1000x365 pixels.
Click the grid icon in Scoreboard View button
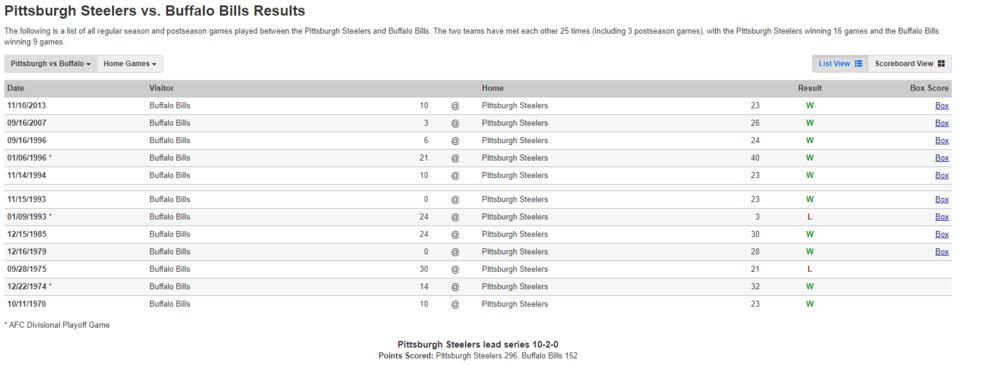[941, 64]
